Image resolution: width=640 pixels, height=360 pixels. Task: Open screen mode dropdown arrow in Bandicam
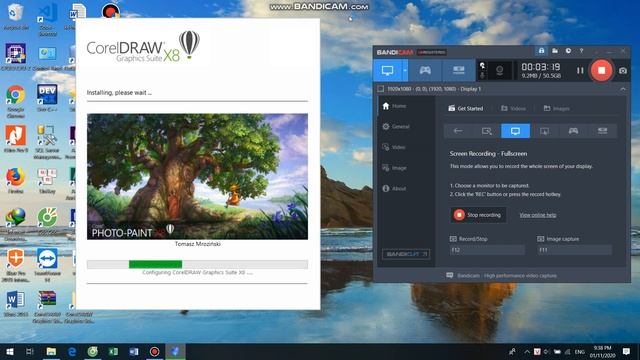coord(405,70)
